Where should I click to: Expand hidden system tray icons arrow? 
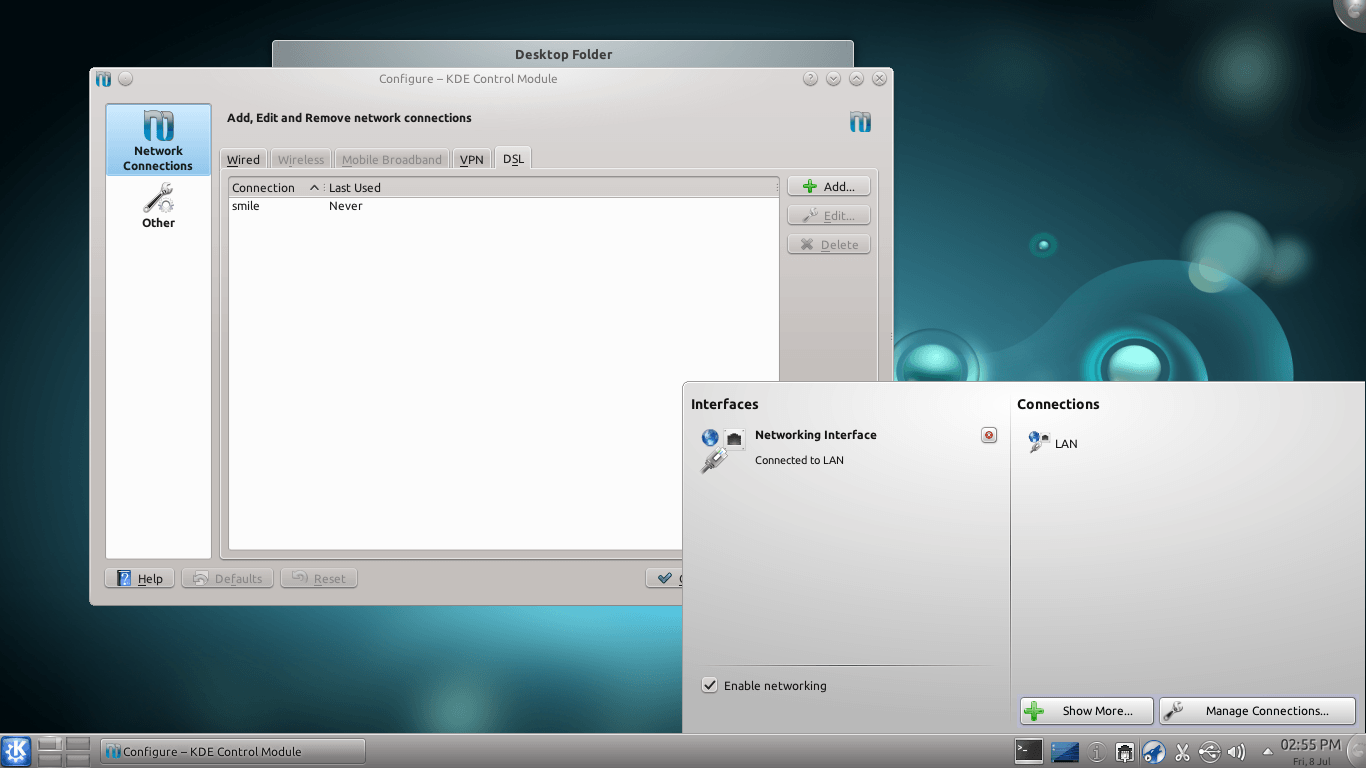(x=1268, y=751)
